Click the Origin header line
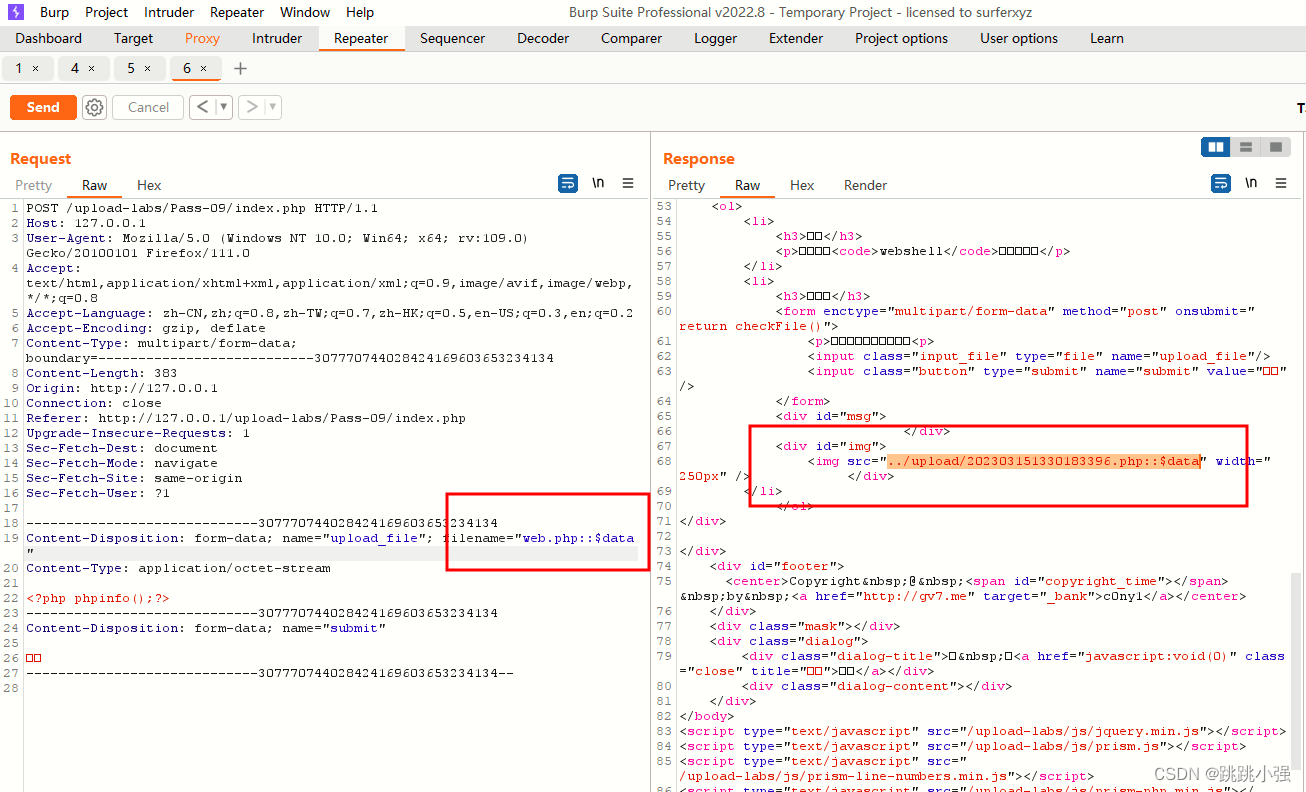This screenshot has height=792, width=1306. pyautogui.click(x=122, y=388)
